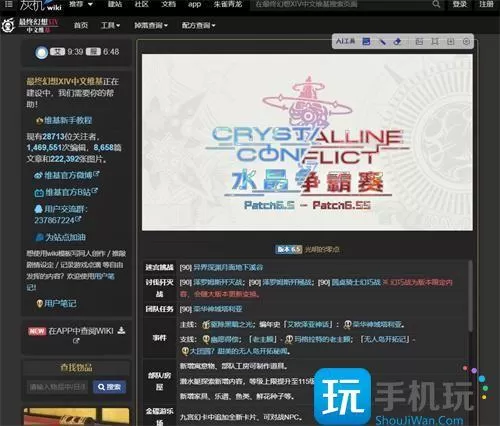
Task: Click the download icon after 在APP中查阅WIKI
Action: click(x=122, y=330)
